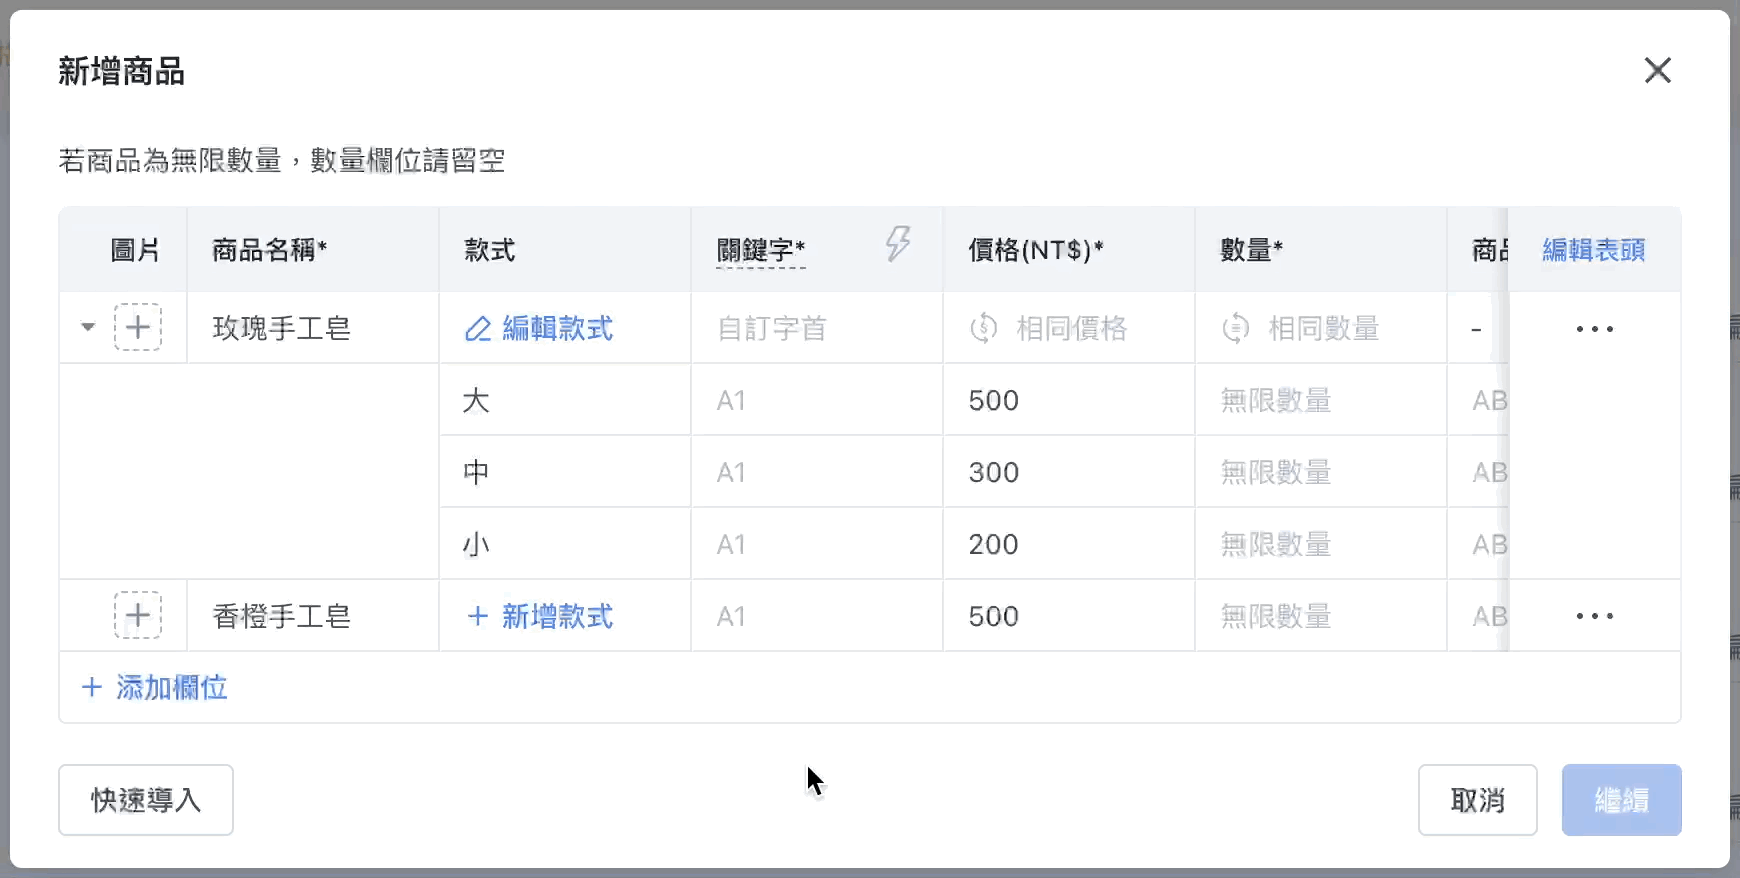Click quantity field of 小 variant
The image size is (1740, 878).
tap(1321, 544)
